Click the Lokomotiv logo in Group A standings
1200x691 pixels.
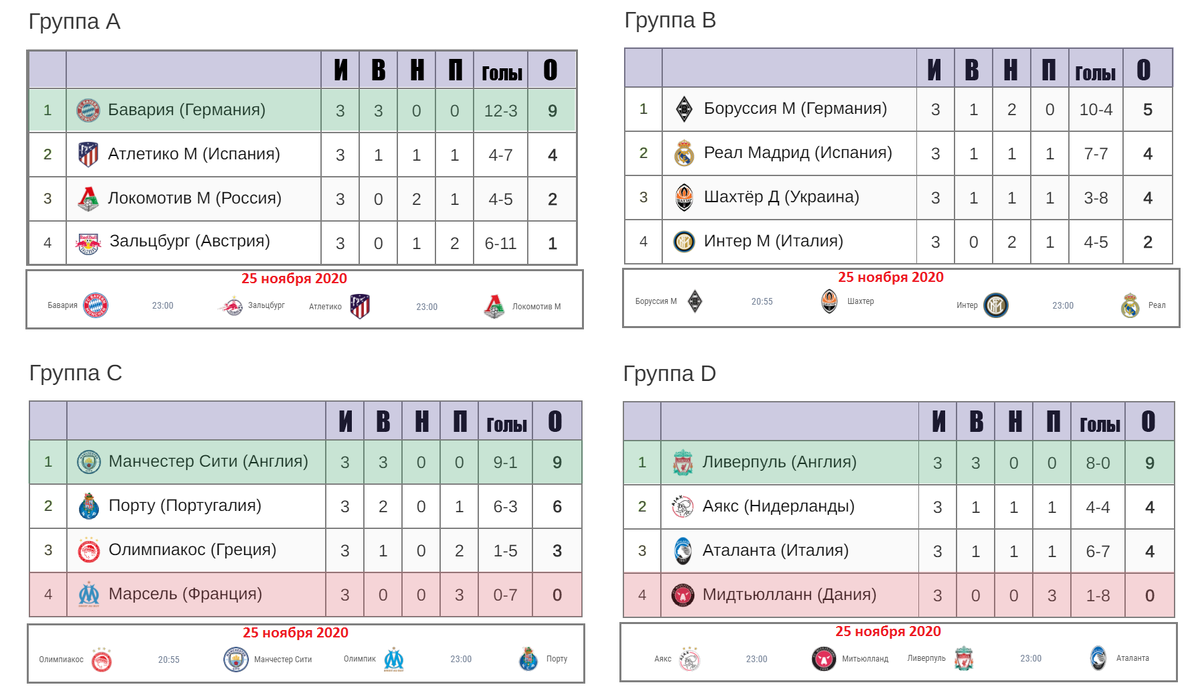click(89, 199)
